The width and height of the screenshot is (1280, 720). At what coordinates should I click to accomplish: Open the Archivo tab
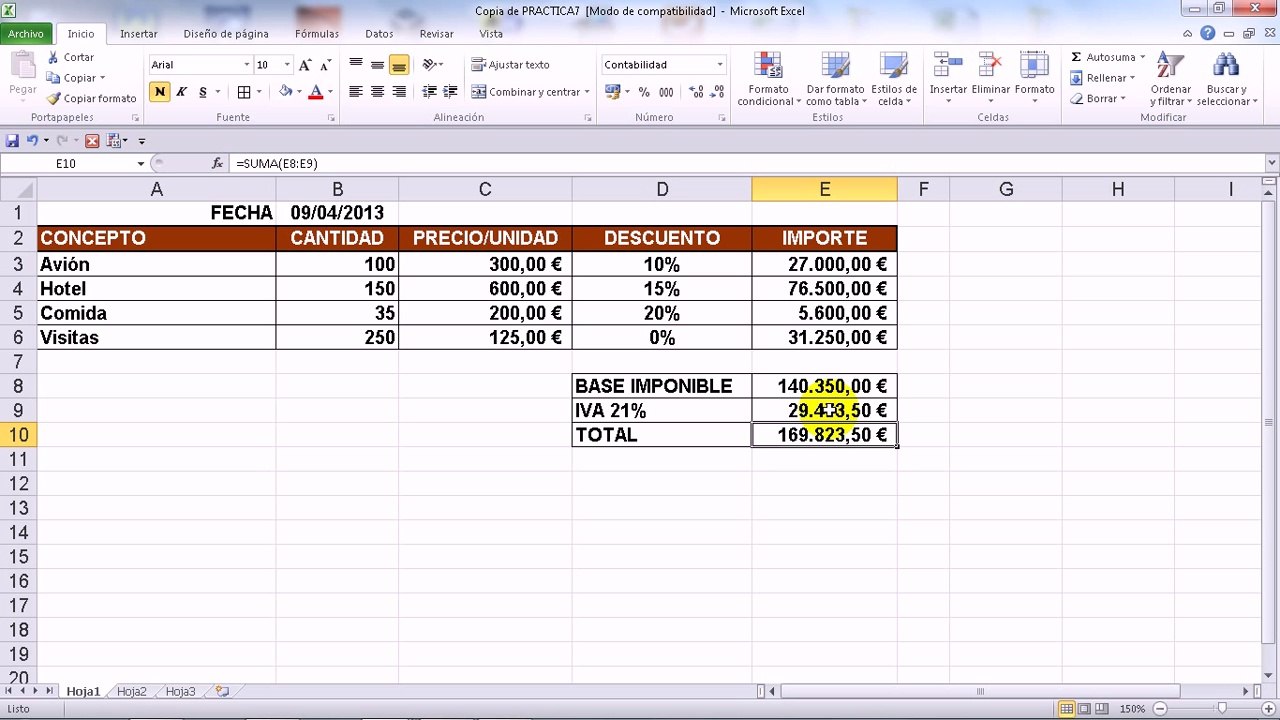pos(26,34)
